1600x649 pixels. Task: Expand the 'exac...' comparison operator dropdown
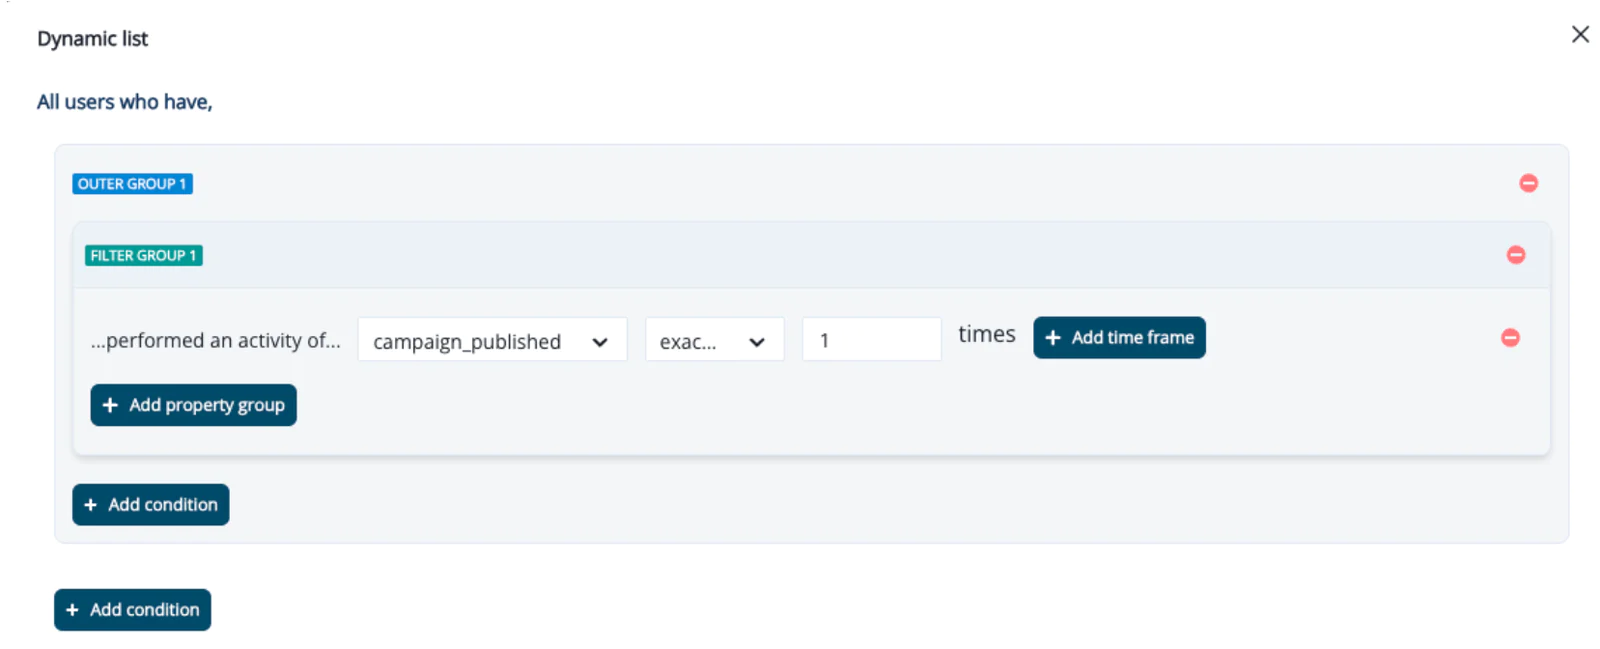click(714, 340)
